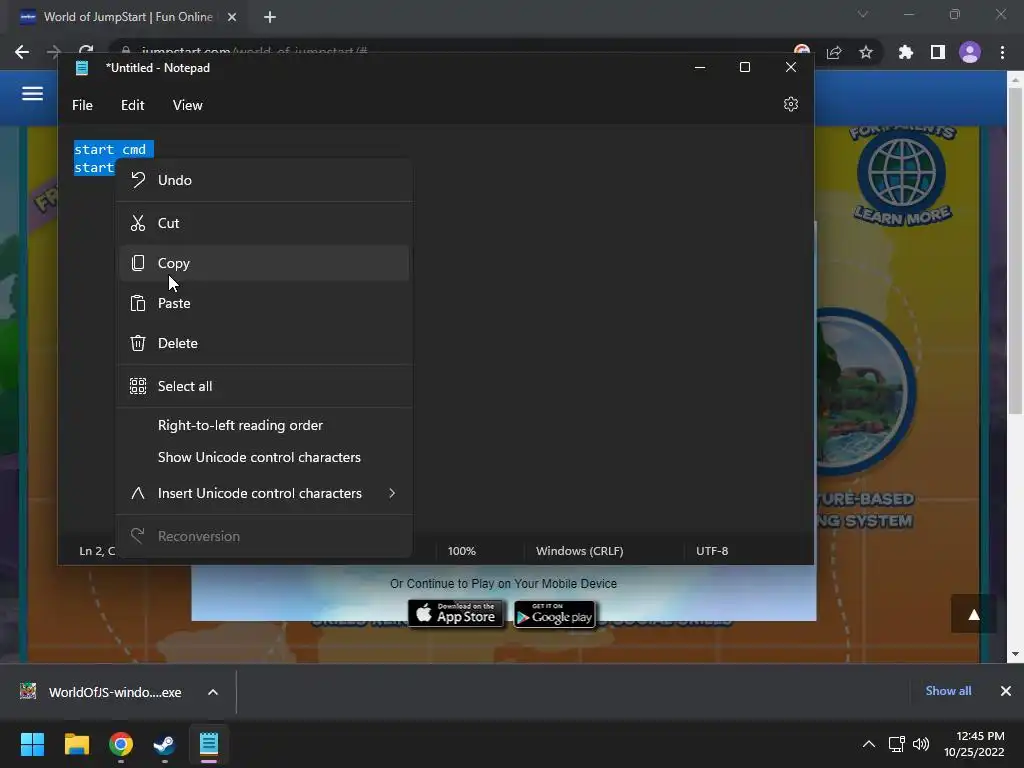Toggle Right-to-left reading order
Image resolution: width=1024 pixels, height=768 pixels.
tap(264, 425)
